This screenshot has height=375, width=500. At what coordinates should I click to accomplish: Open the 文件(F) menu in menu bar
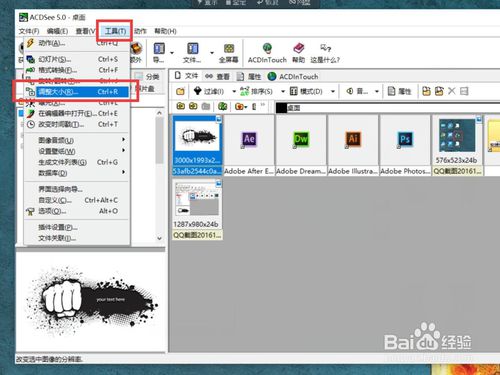[x=29, y=31]
